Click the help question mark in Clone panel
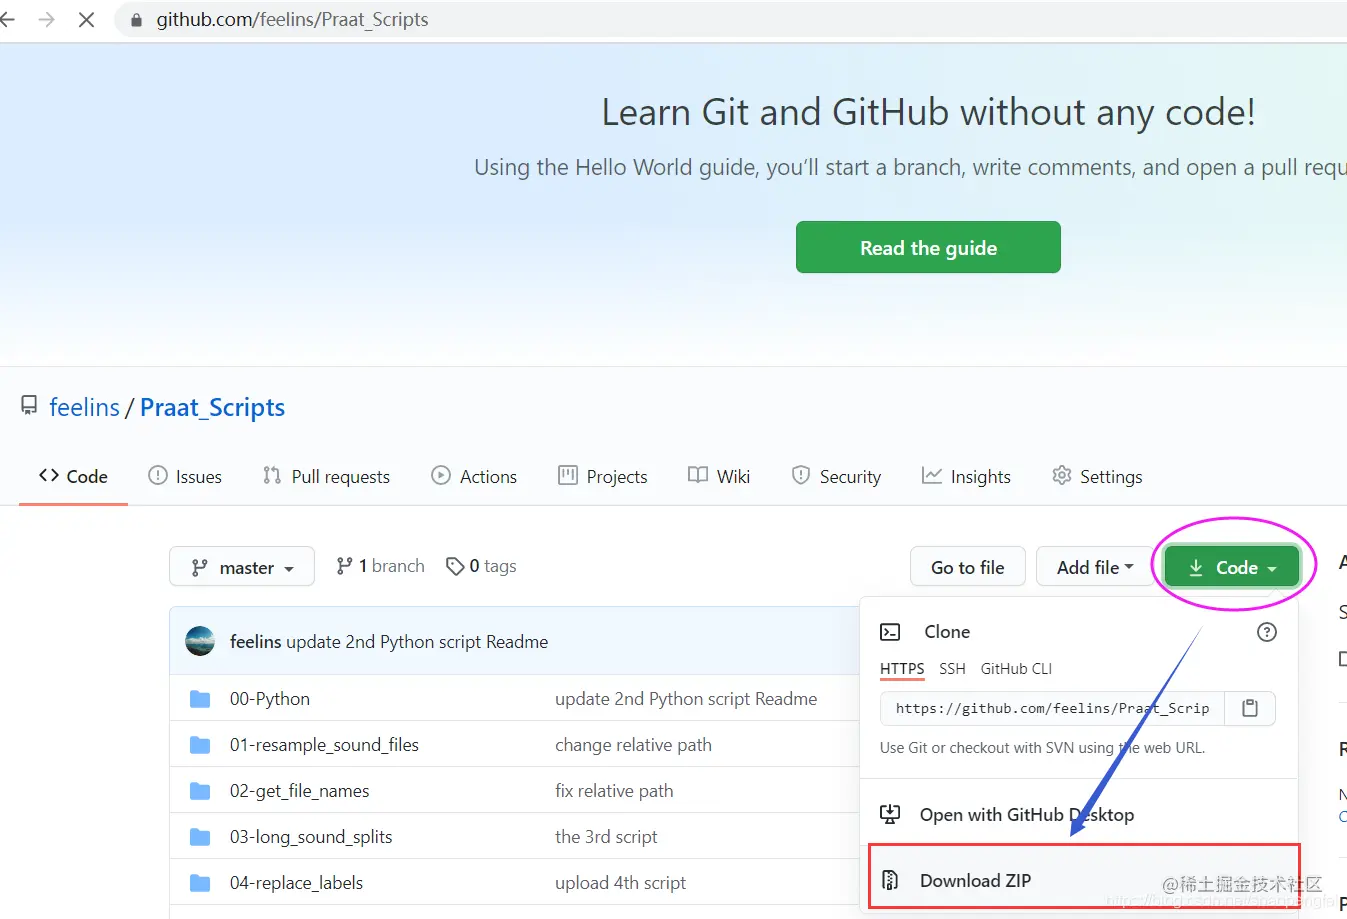 pos(1267,632)
